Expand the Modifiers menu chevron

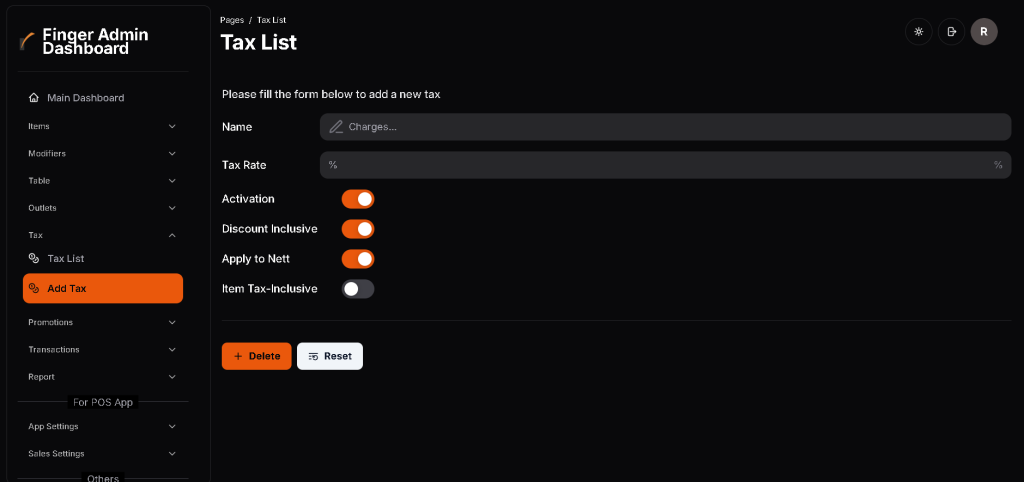[172, 154]
